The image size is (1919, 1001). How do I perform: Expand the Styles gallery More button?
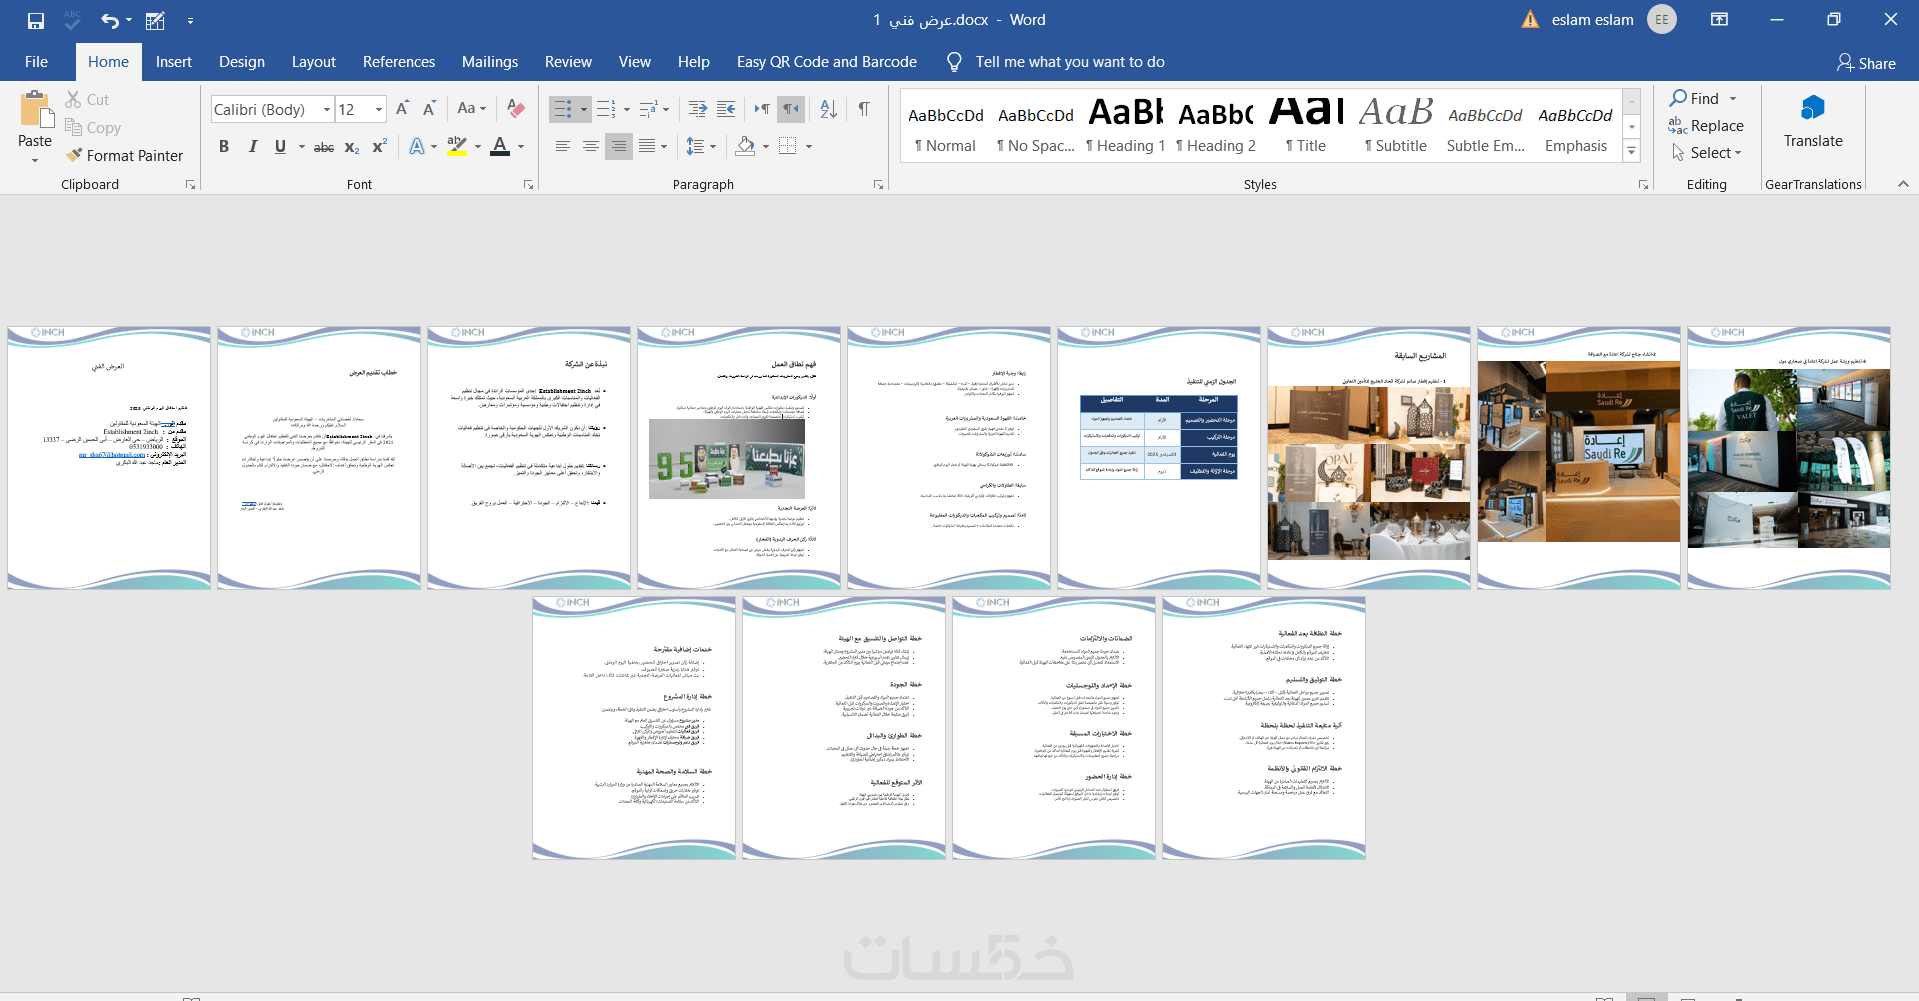click(x=1632, y=152)
